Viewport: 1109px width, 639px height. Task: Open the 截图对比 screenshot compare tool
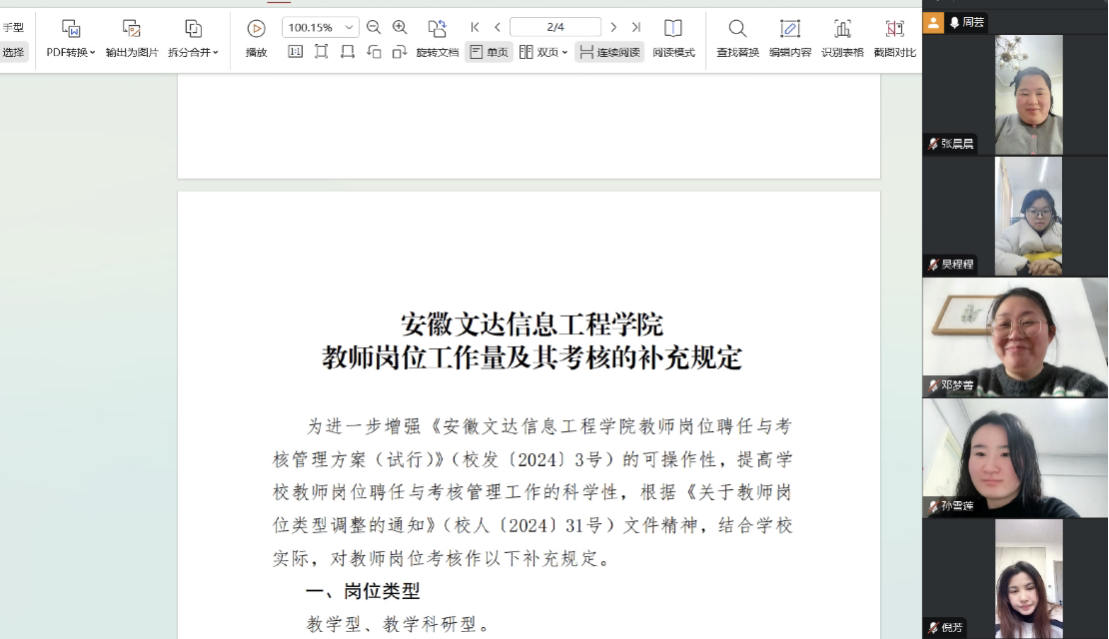[895, 39]
